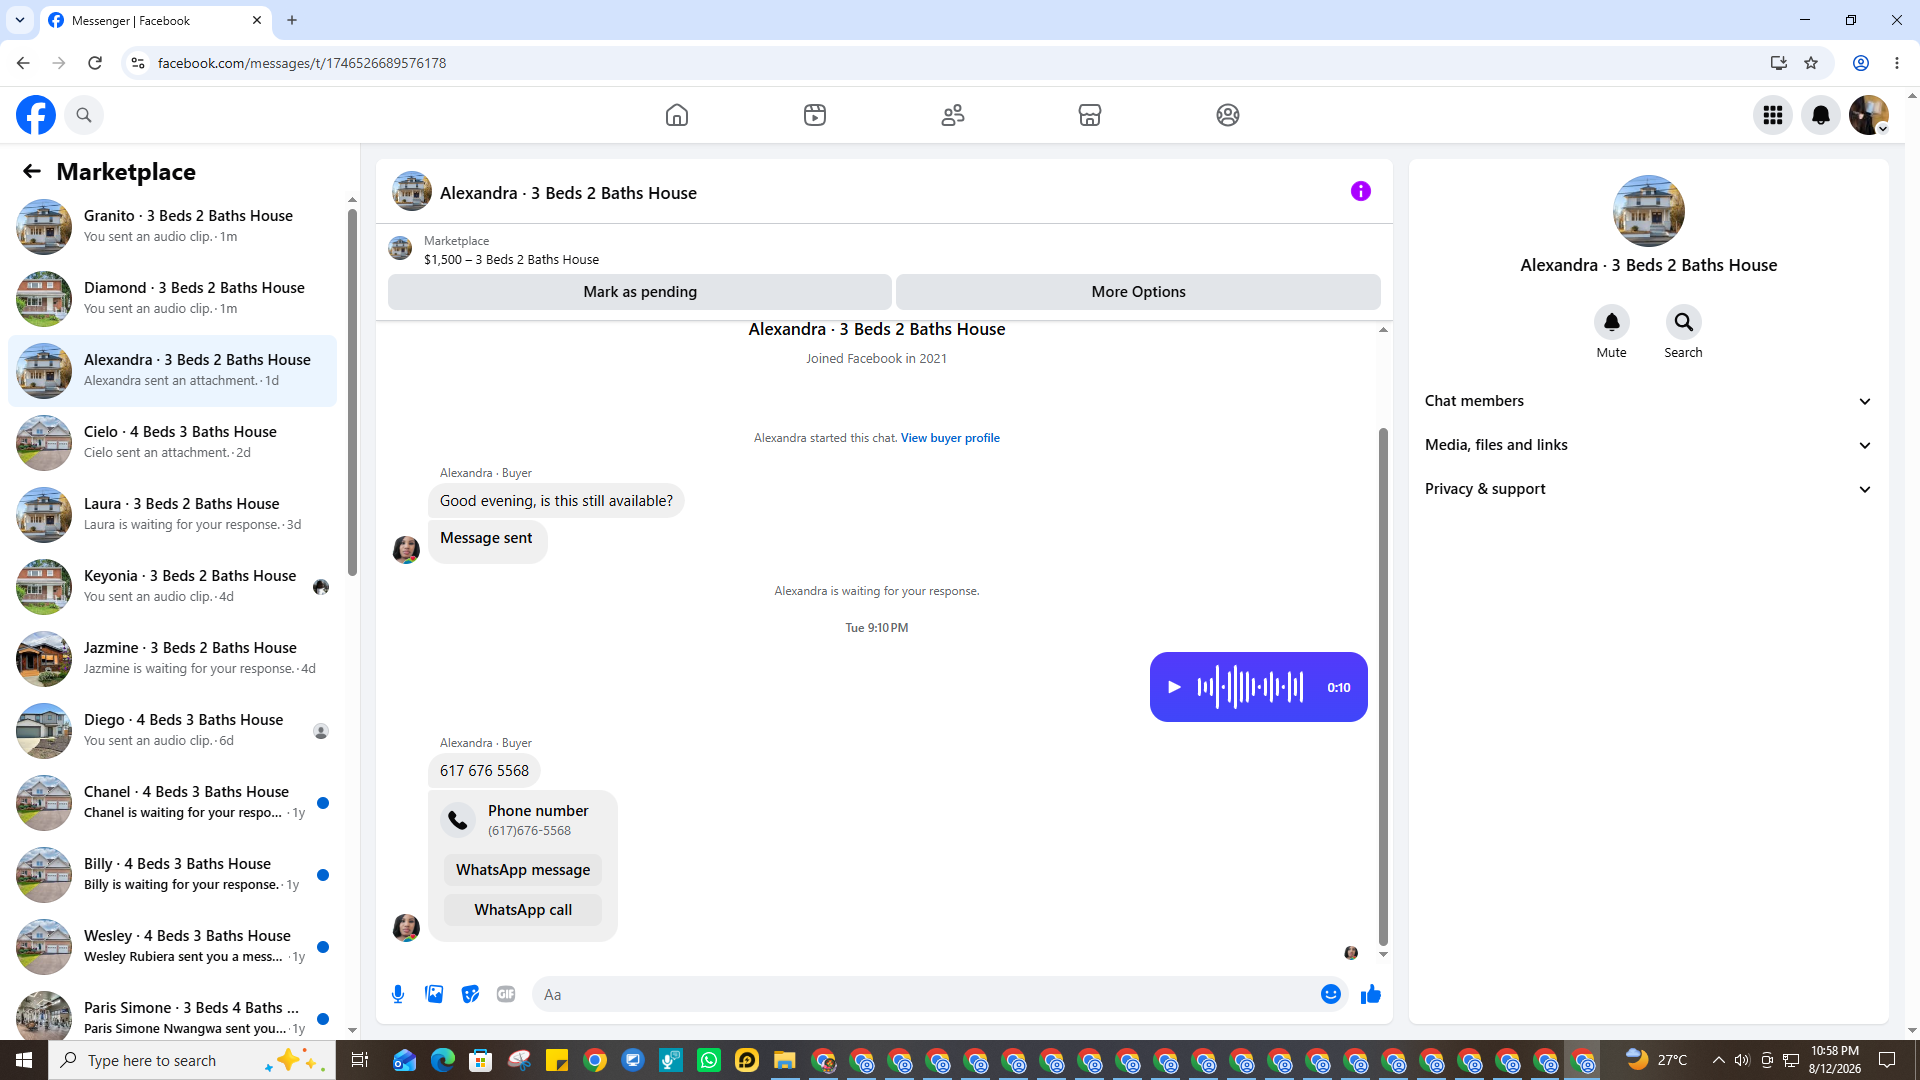The image size is (1920, 1080).
Task: Open the Billy 4 Beds 3 Baths chat
Action: tap(172, 875)
